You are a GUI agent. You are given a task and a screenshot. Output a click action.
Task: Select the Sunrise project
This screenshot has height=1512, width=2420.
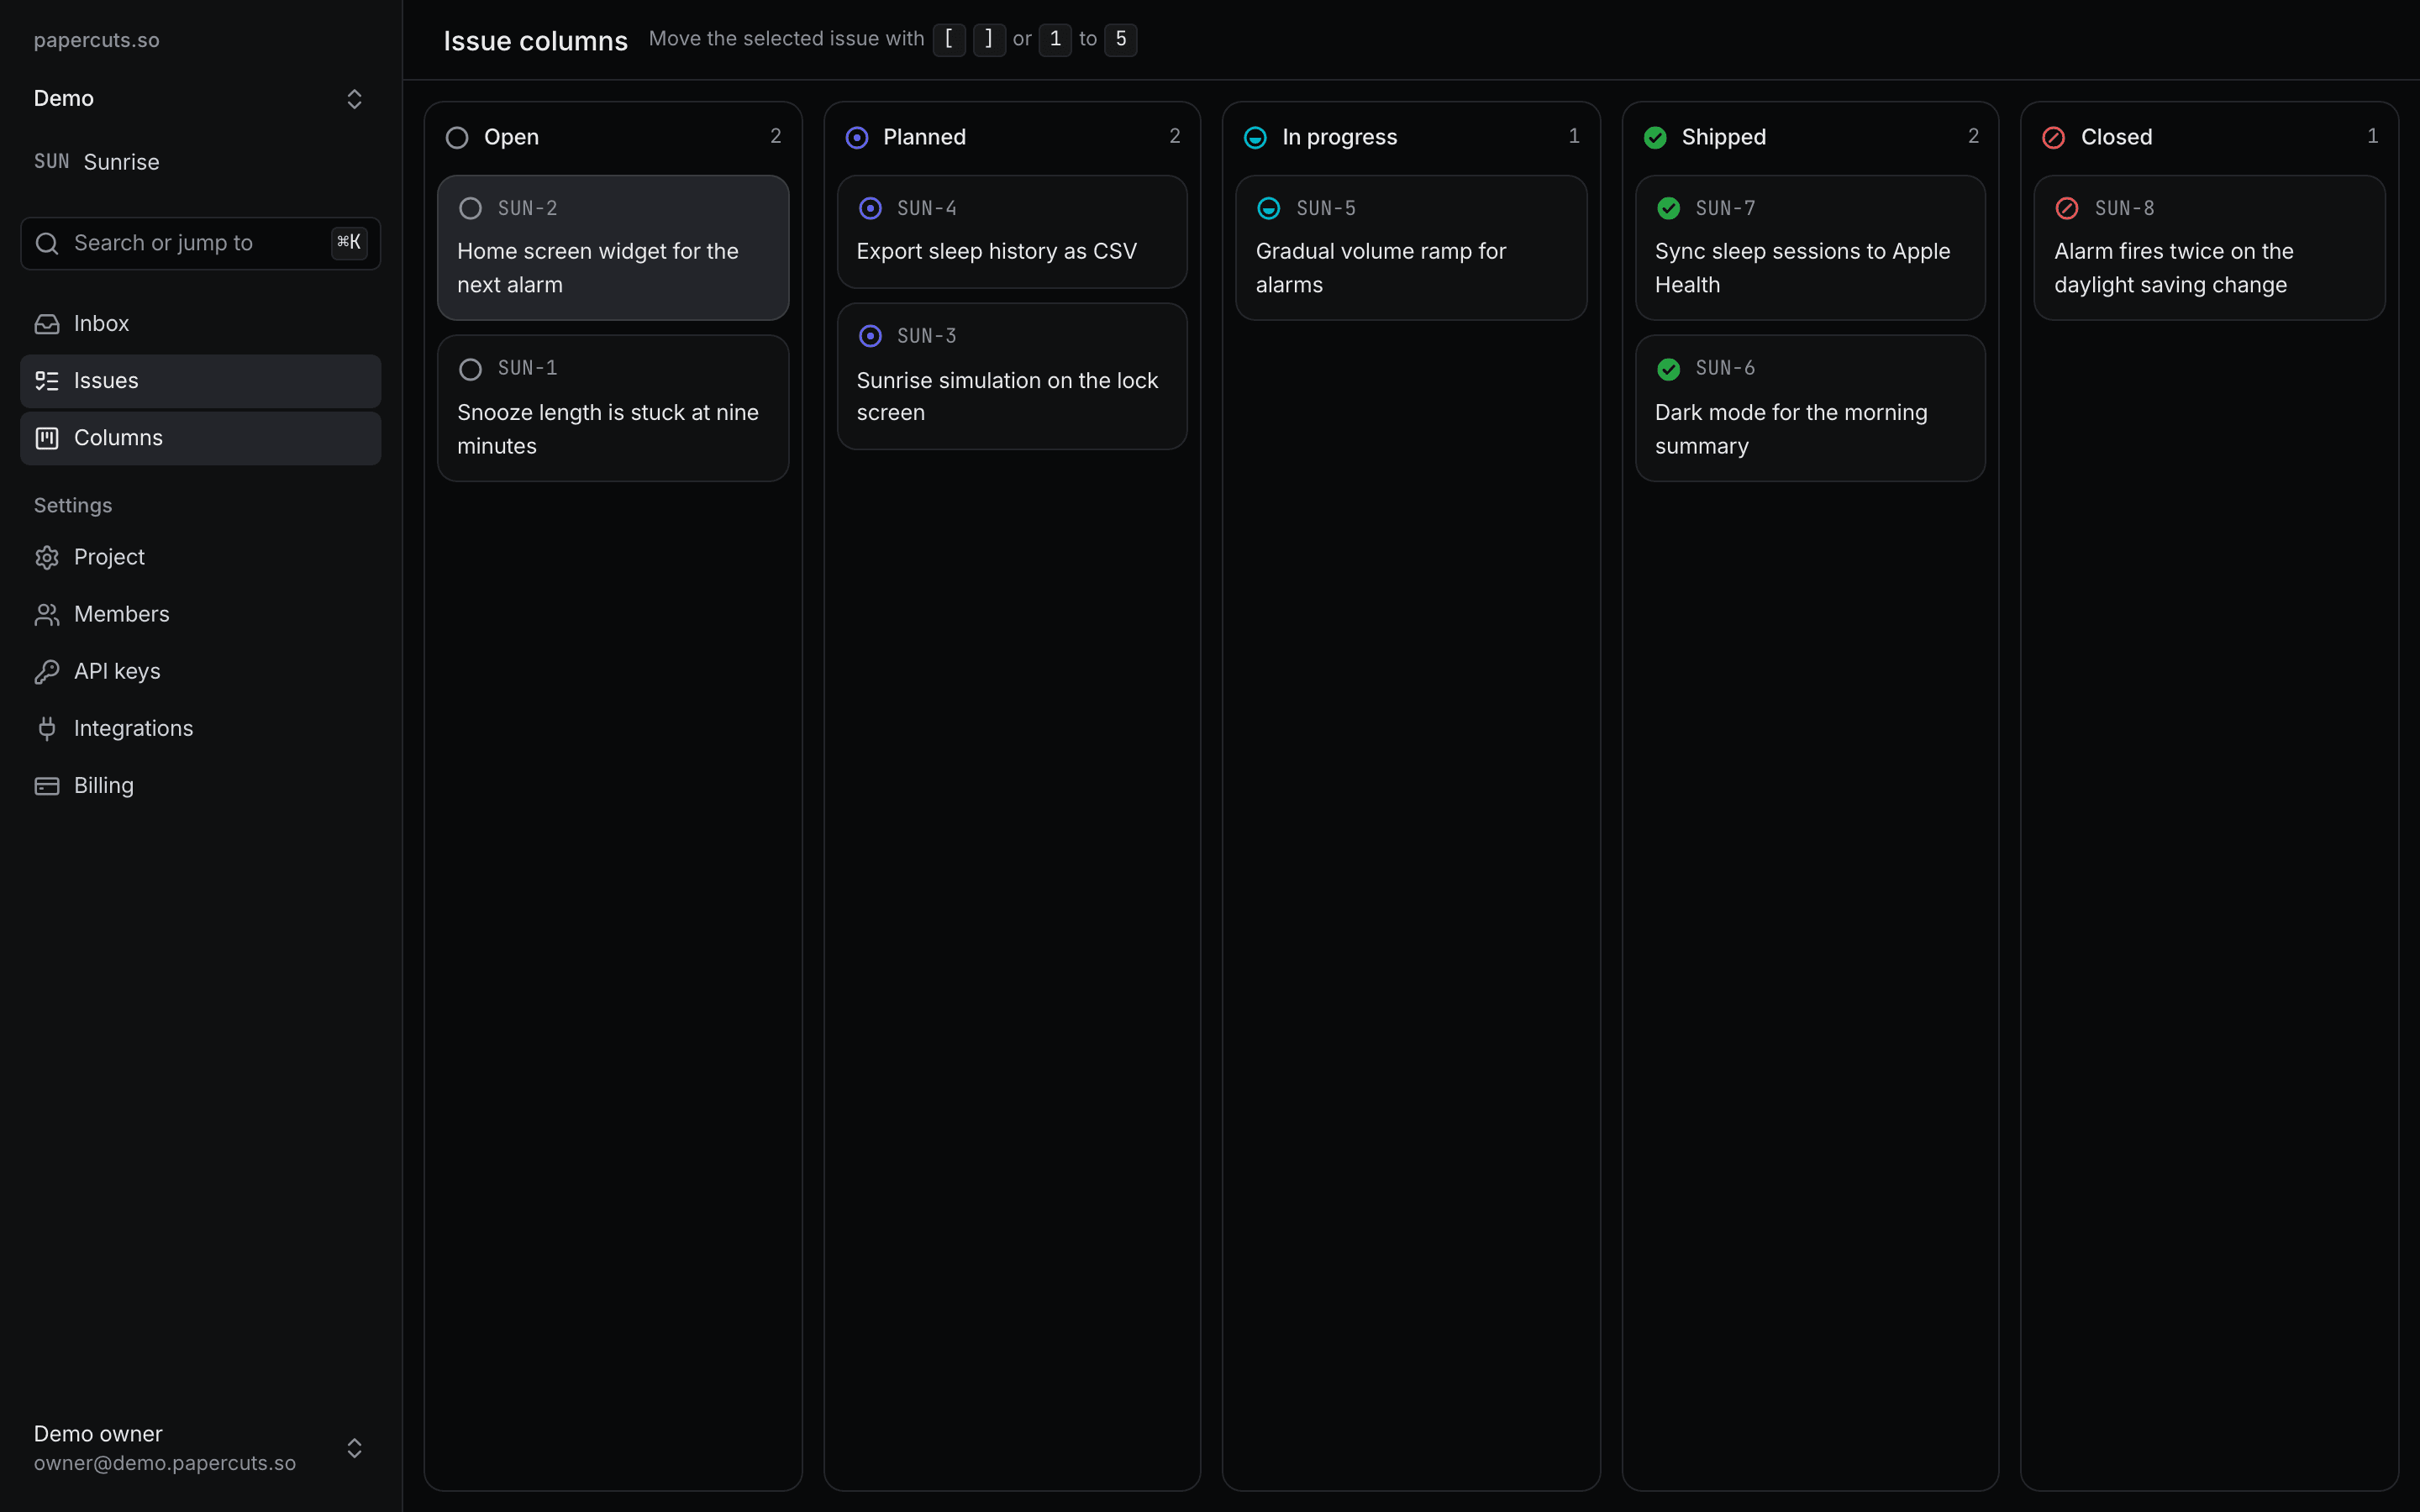coord(200,162)
